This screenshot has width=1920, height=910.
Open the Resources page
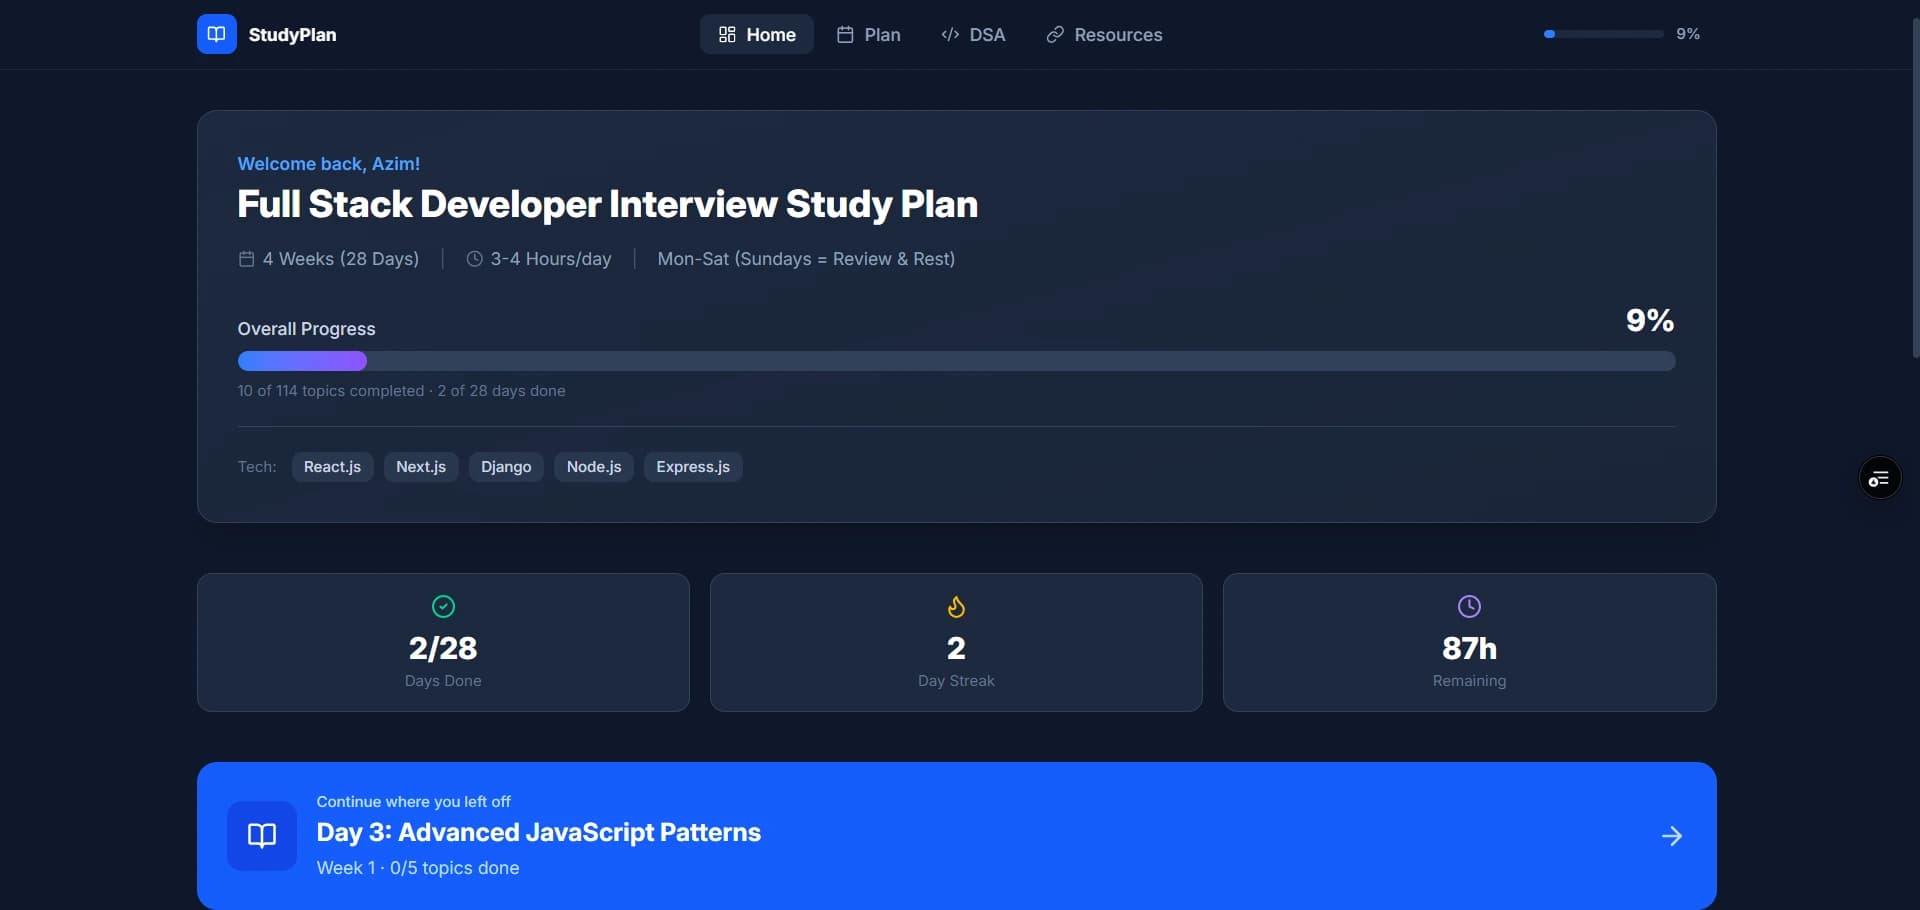[x=1103, y=34]
